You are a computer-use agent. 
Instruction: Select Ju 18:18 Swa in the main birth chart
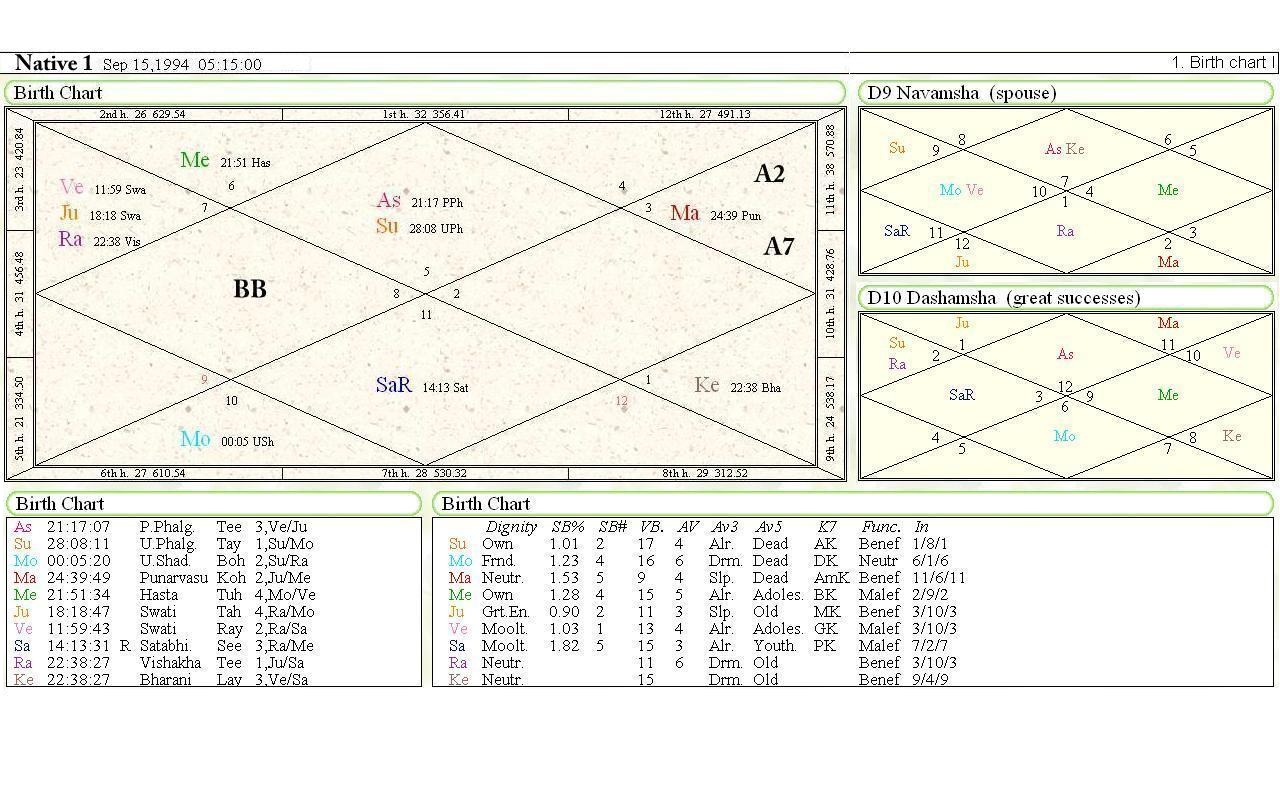click(x=100, y=214)
